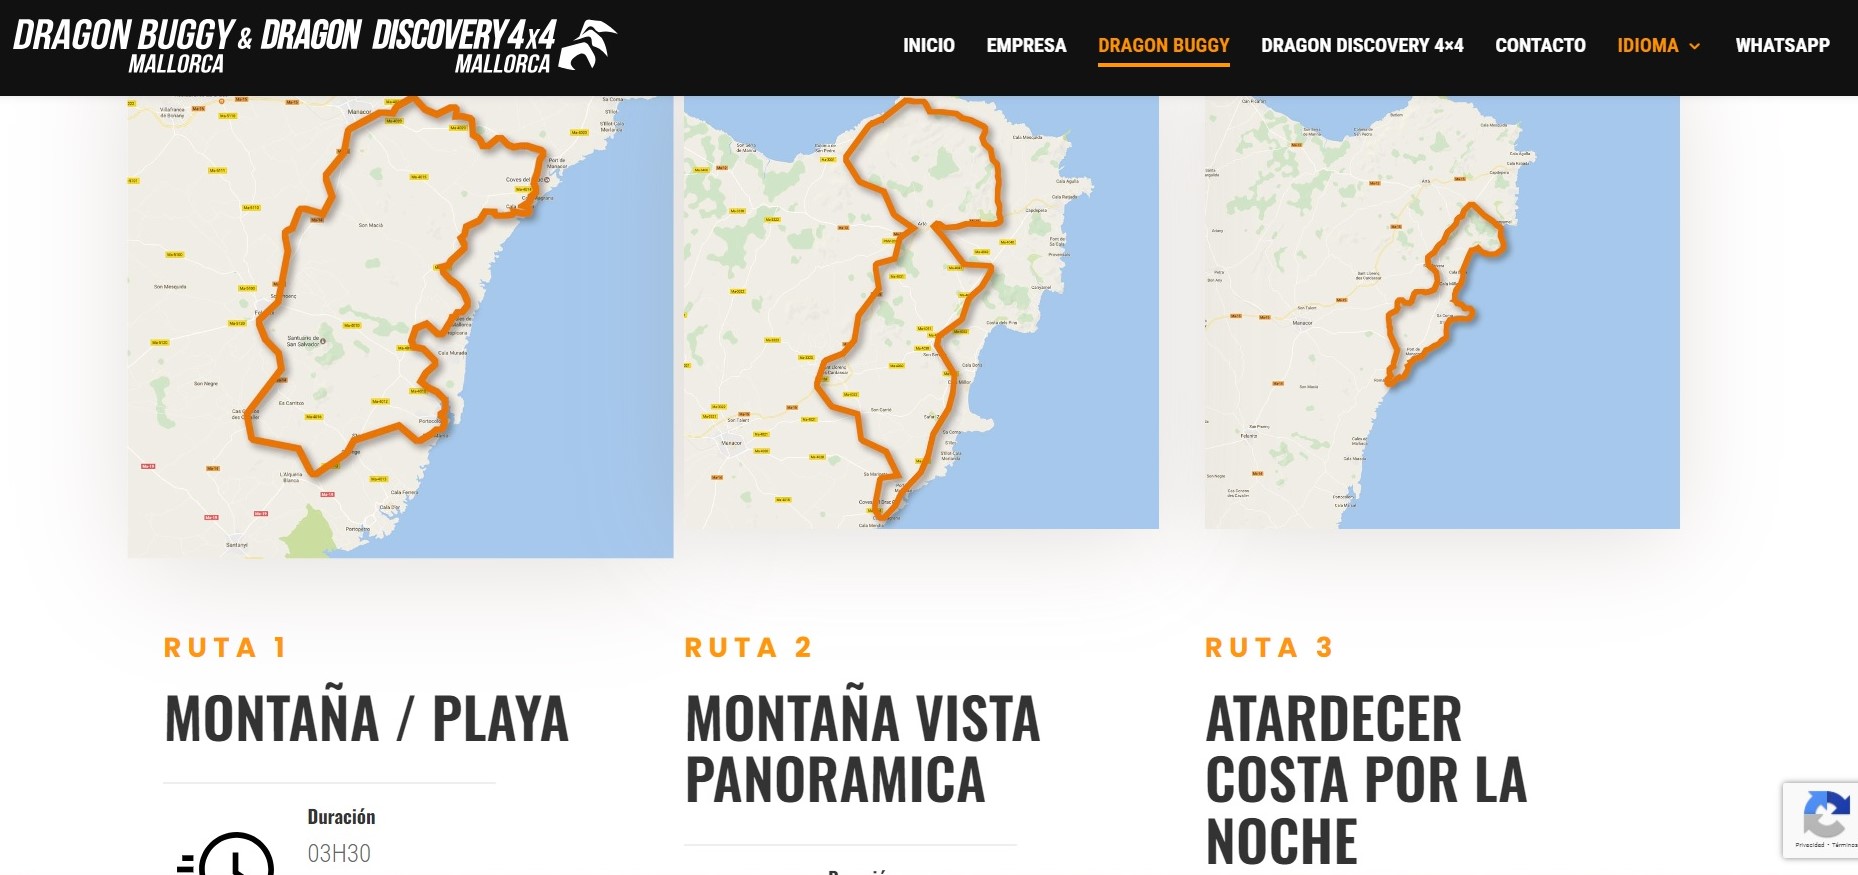The height and width of the screenshot is (875, 1858).
Task: Click the Ruta 2 orange label
Action: 748,648
